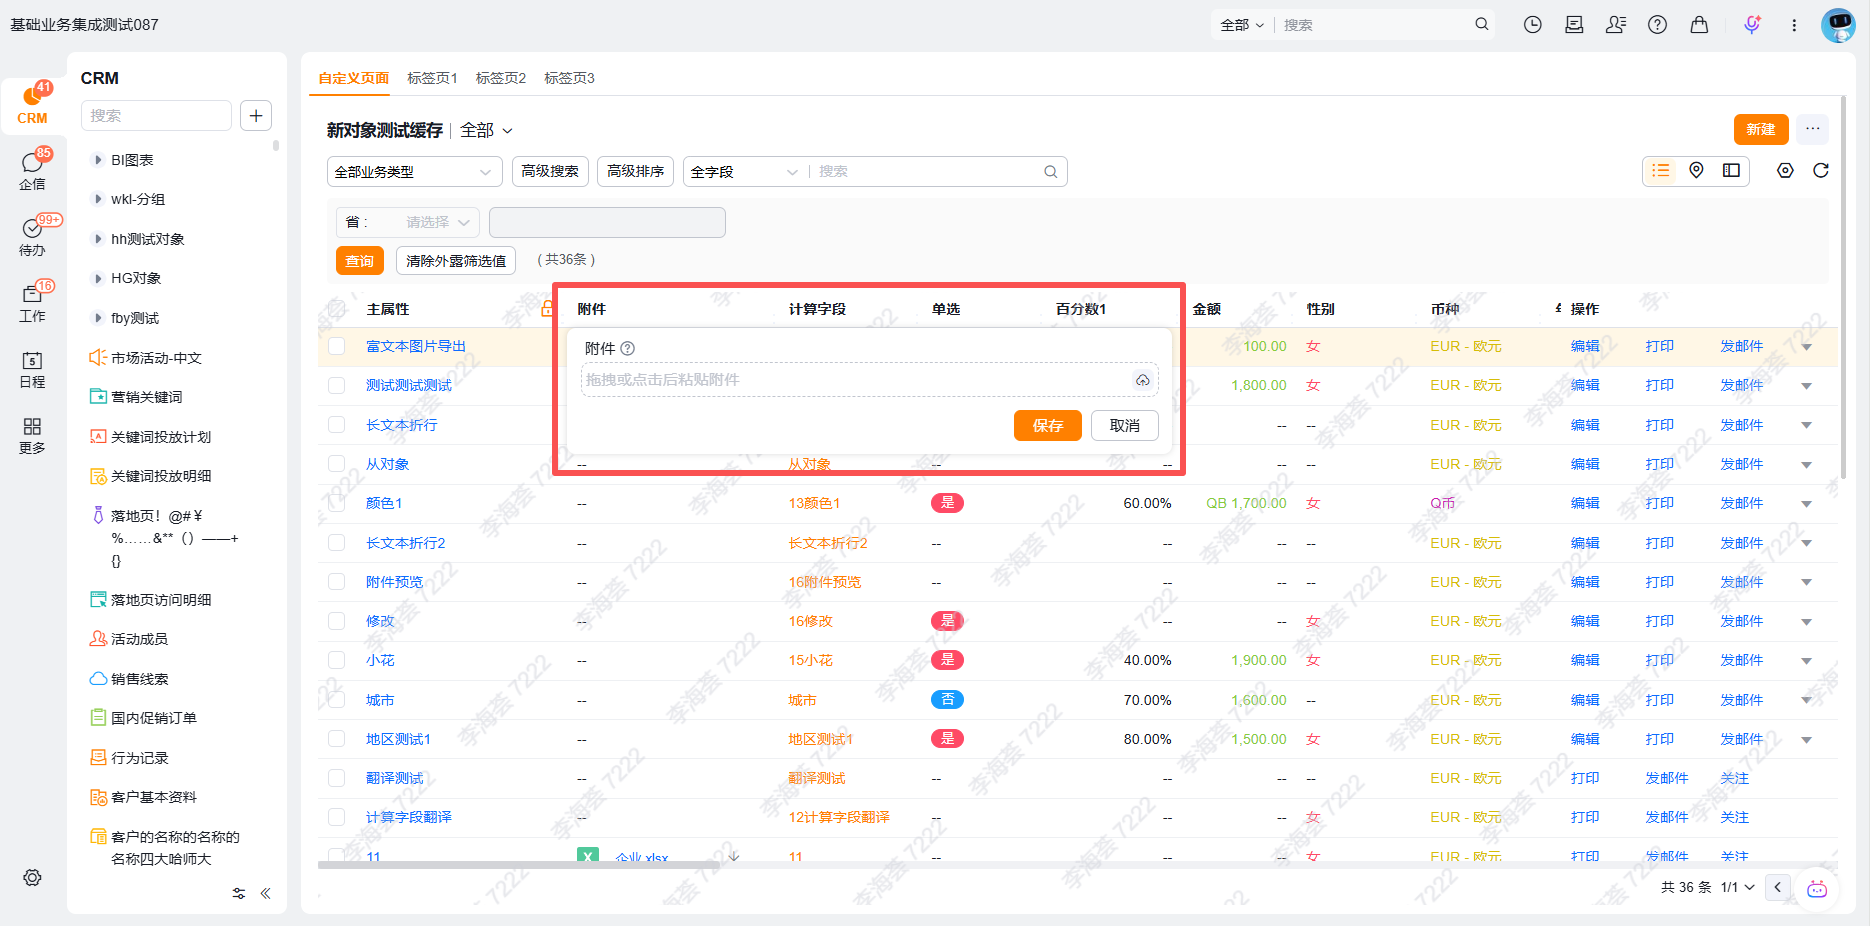The image size is (1872, 926).
Task: Open the global search 全部 scope dropdown
Action: pos(1242,25)
